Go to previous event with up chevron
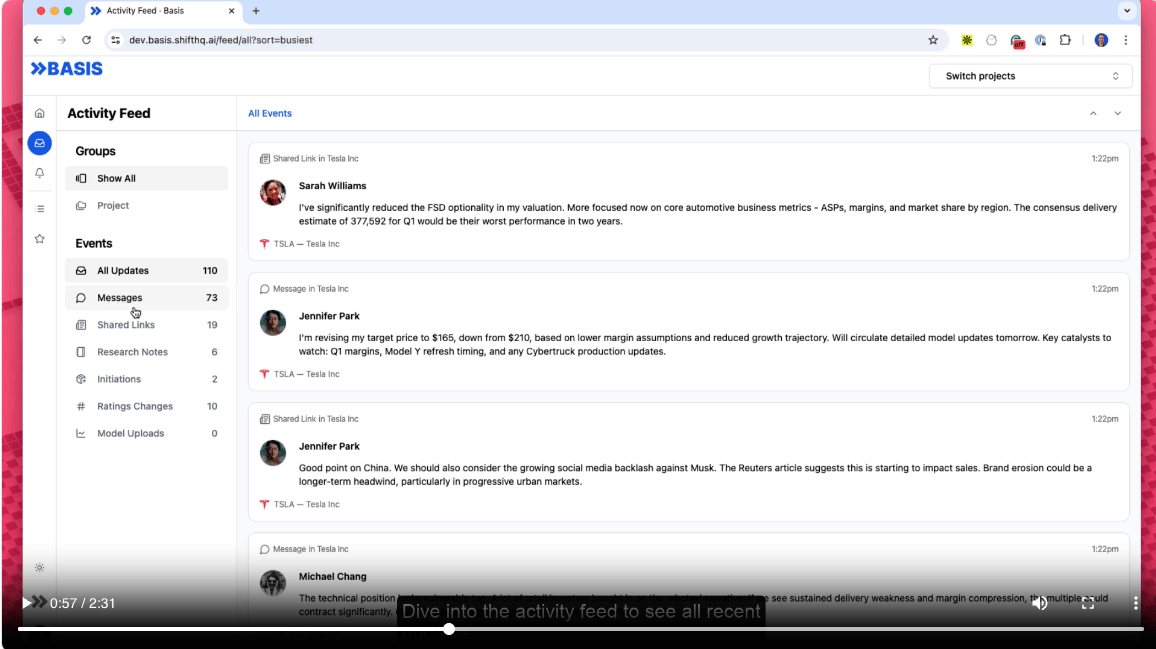The image size is (1156, 649). click(1093, 114)
